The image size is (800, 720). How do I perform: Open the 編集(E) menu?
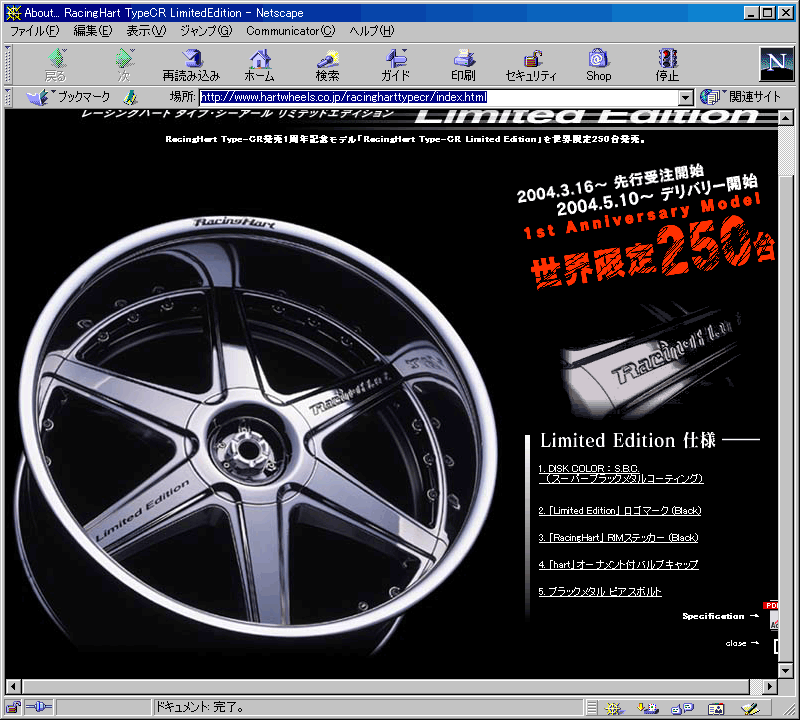point(93,31)
